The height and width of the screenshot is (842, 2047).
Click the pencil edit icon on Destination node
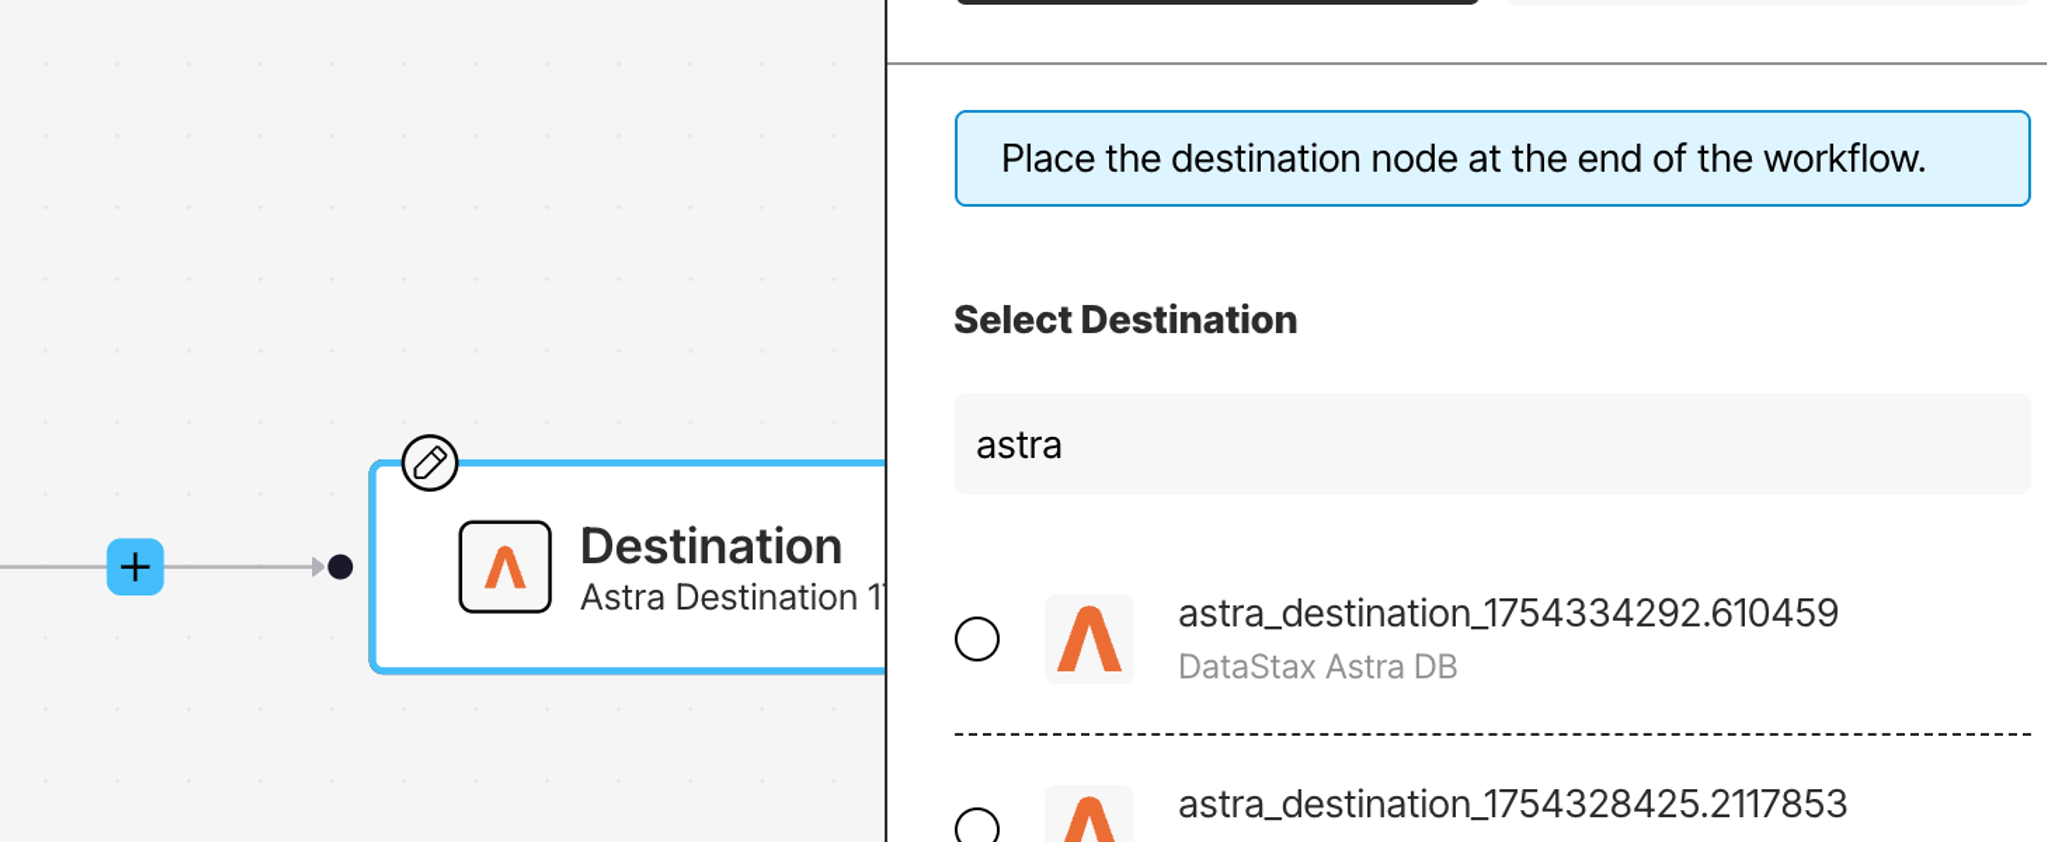(x=430, y=463)
